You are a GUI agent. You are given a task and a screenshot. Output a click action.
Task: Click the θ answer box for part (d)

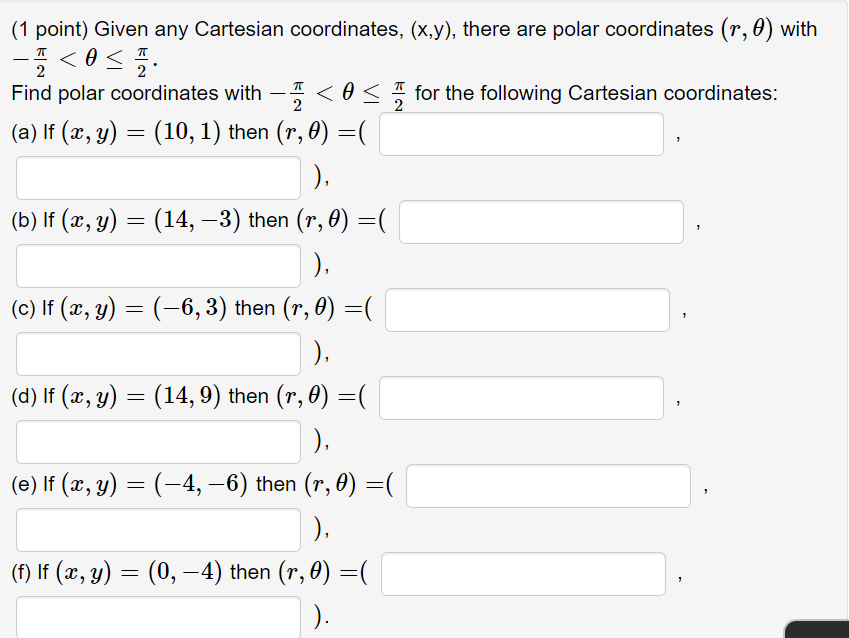(x=157, y=441)
